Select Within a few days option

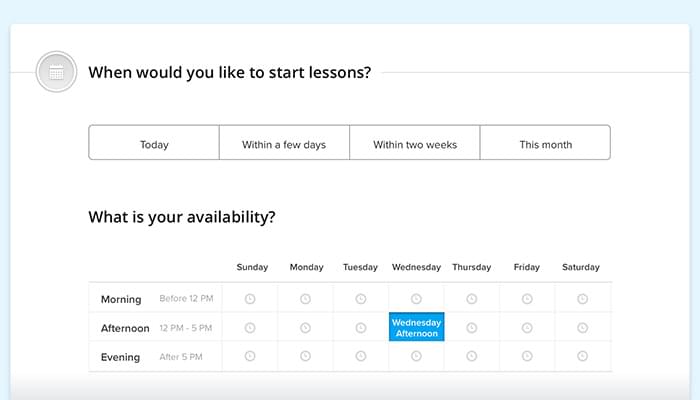[284, 144]
